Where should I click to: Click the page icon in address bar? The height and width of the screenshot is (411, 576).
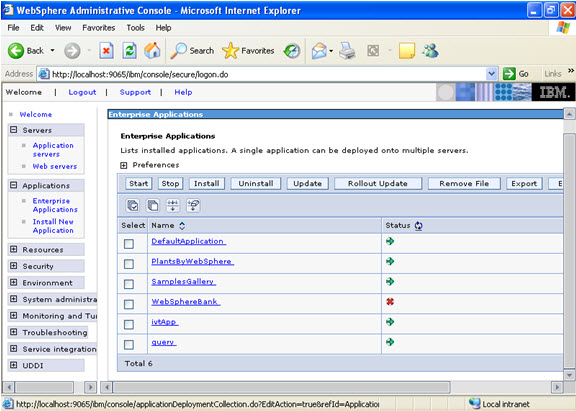tap(44, 74)
